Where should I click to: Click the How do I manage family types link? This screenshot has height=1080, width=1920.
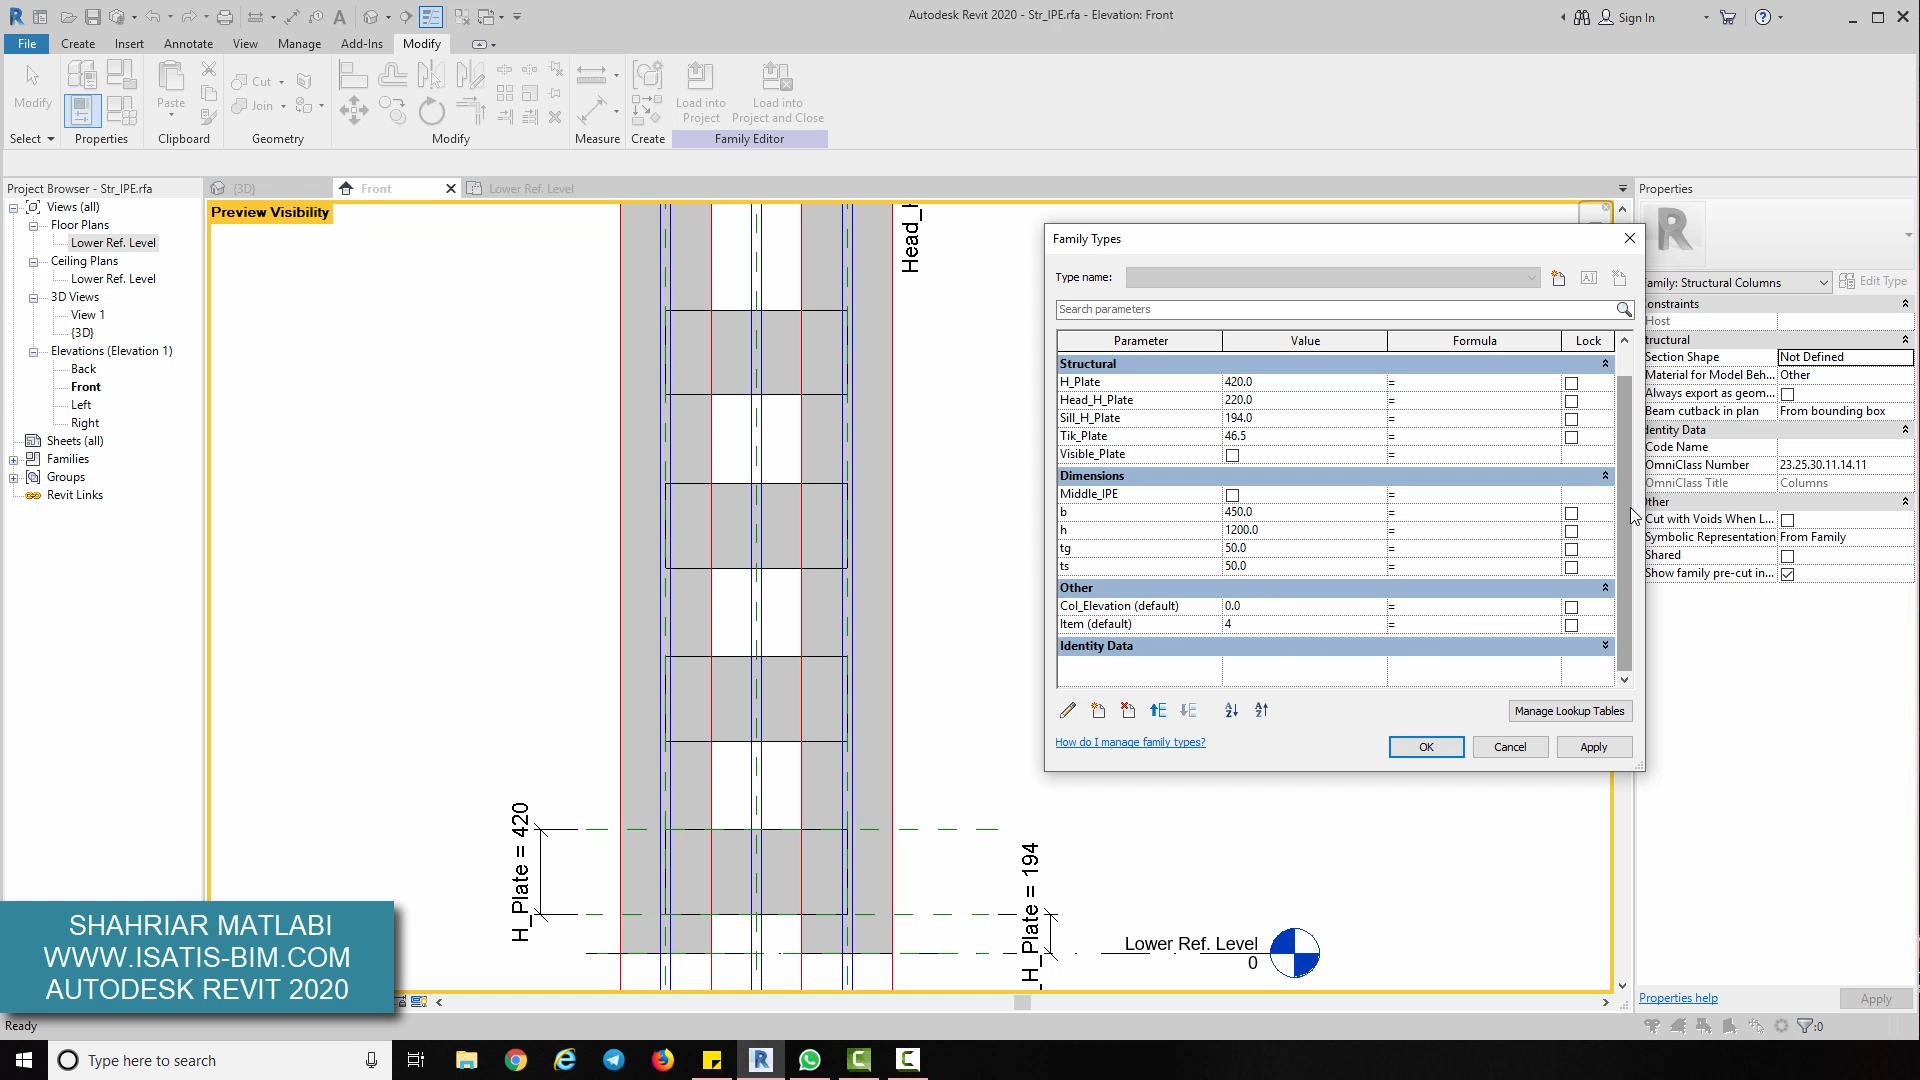[1130, 741]
